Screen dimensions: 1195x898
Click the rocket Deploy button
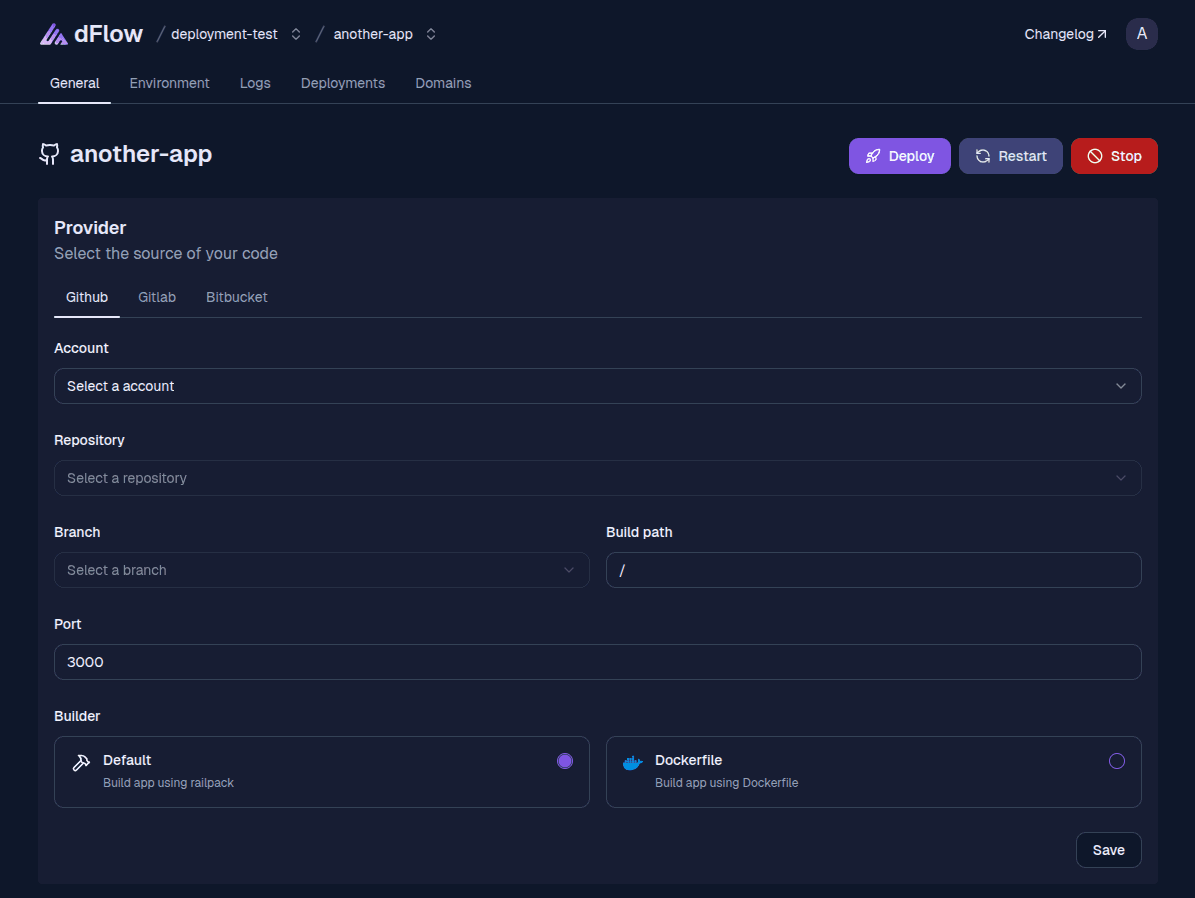point(899,156)
